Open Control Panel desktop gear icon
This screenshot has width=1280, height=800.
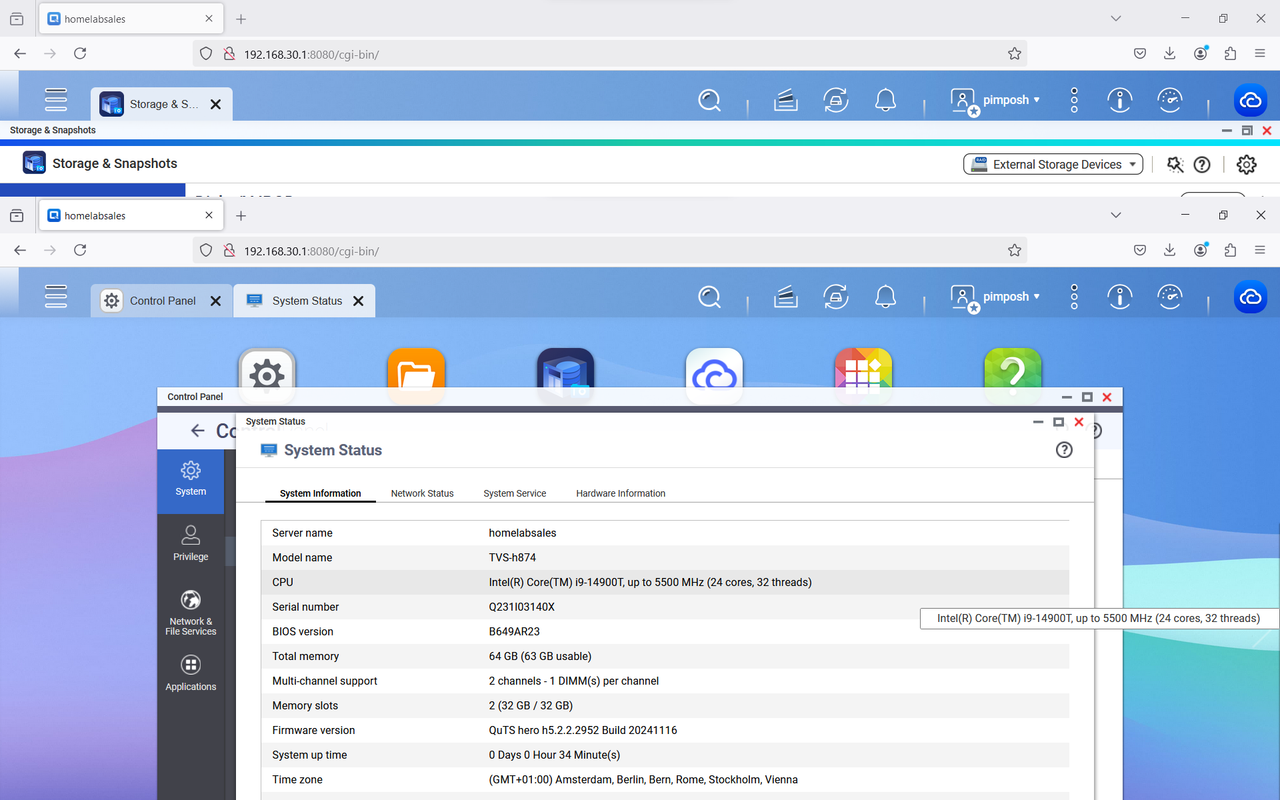point(267,376)
